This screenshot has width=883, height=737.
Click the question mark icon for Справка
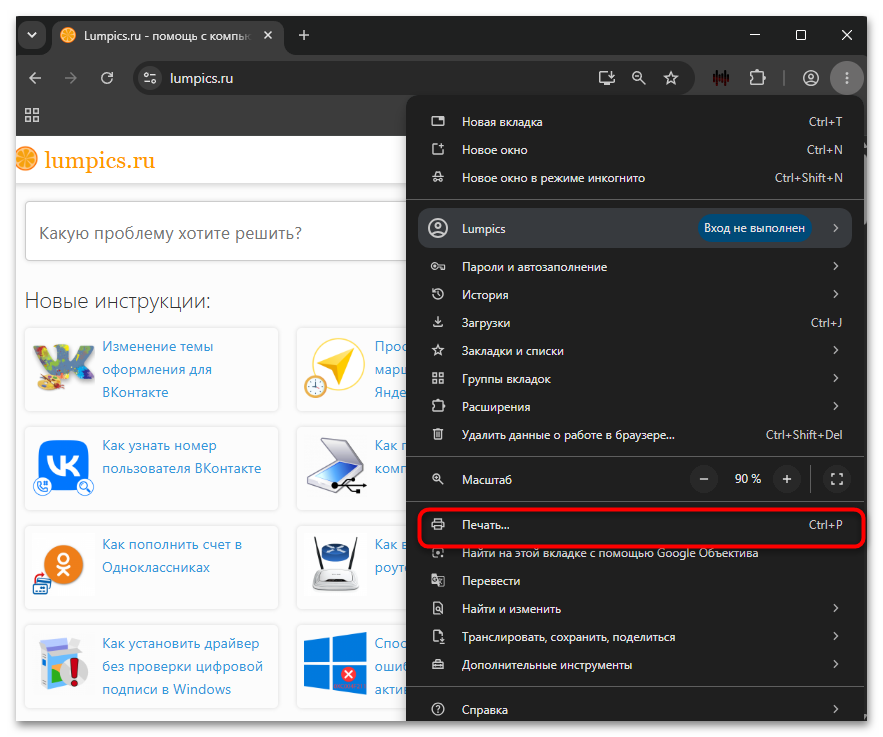point(438,709)
